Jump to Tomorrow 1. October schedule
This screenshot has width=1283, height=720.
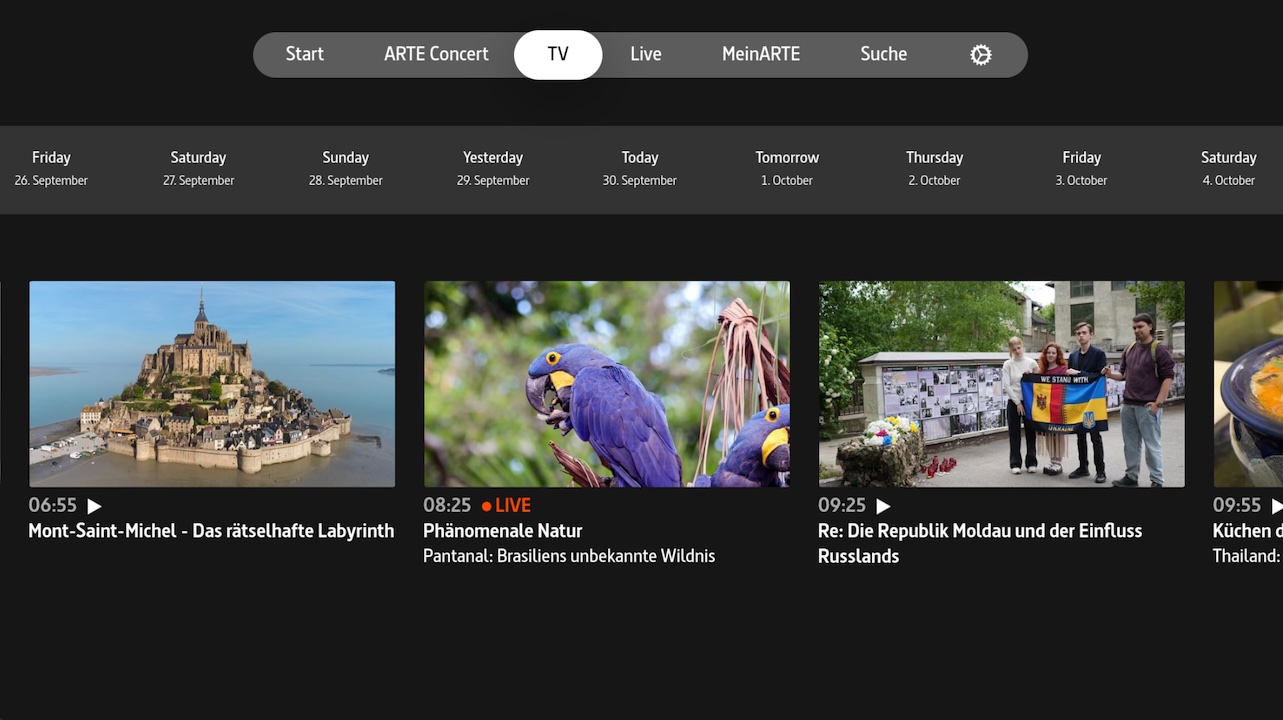[x=787, y=168]
